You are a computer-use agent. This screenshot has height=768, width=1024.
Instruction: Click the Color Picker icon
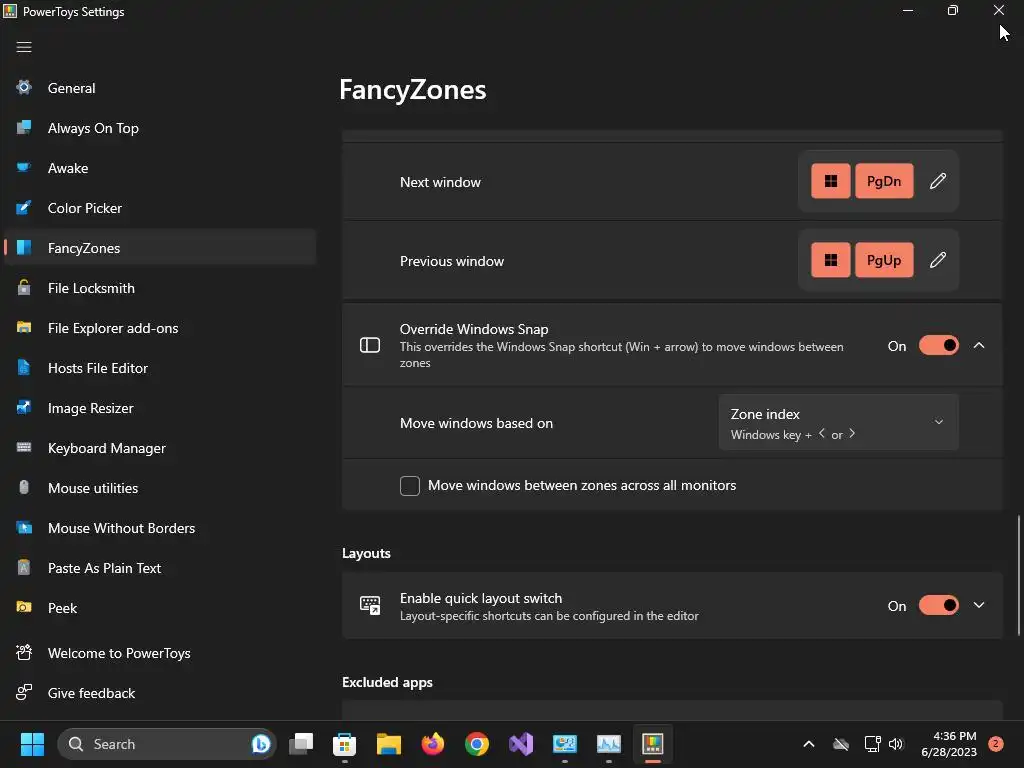click(24, 208)
